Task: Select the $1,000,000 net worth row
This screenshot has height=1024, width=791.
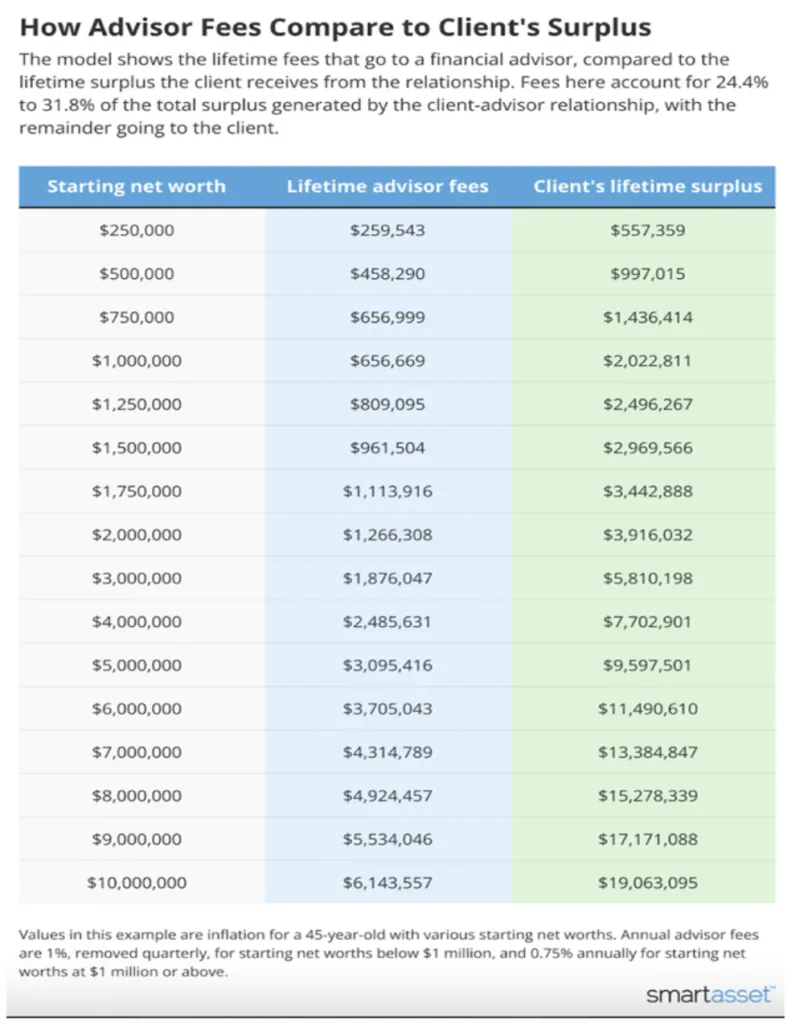Action: click(x=397, y=360)
